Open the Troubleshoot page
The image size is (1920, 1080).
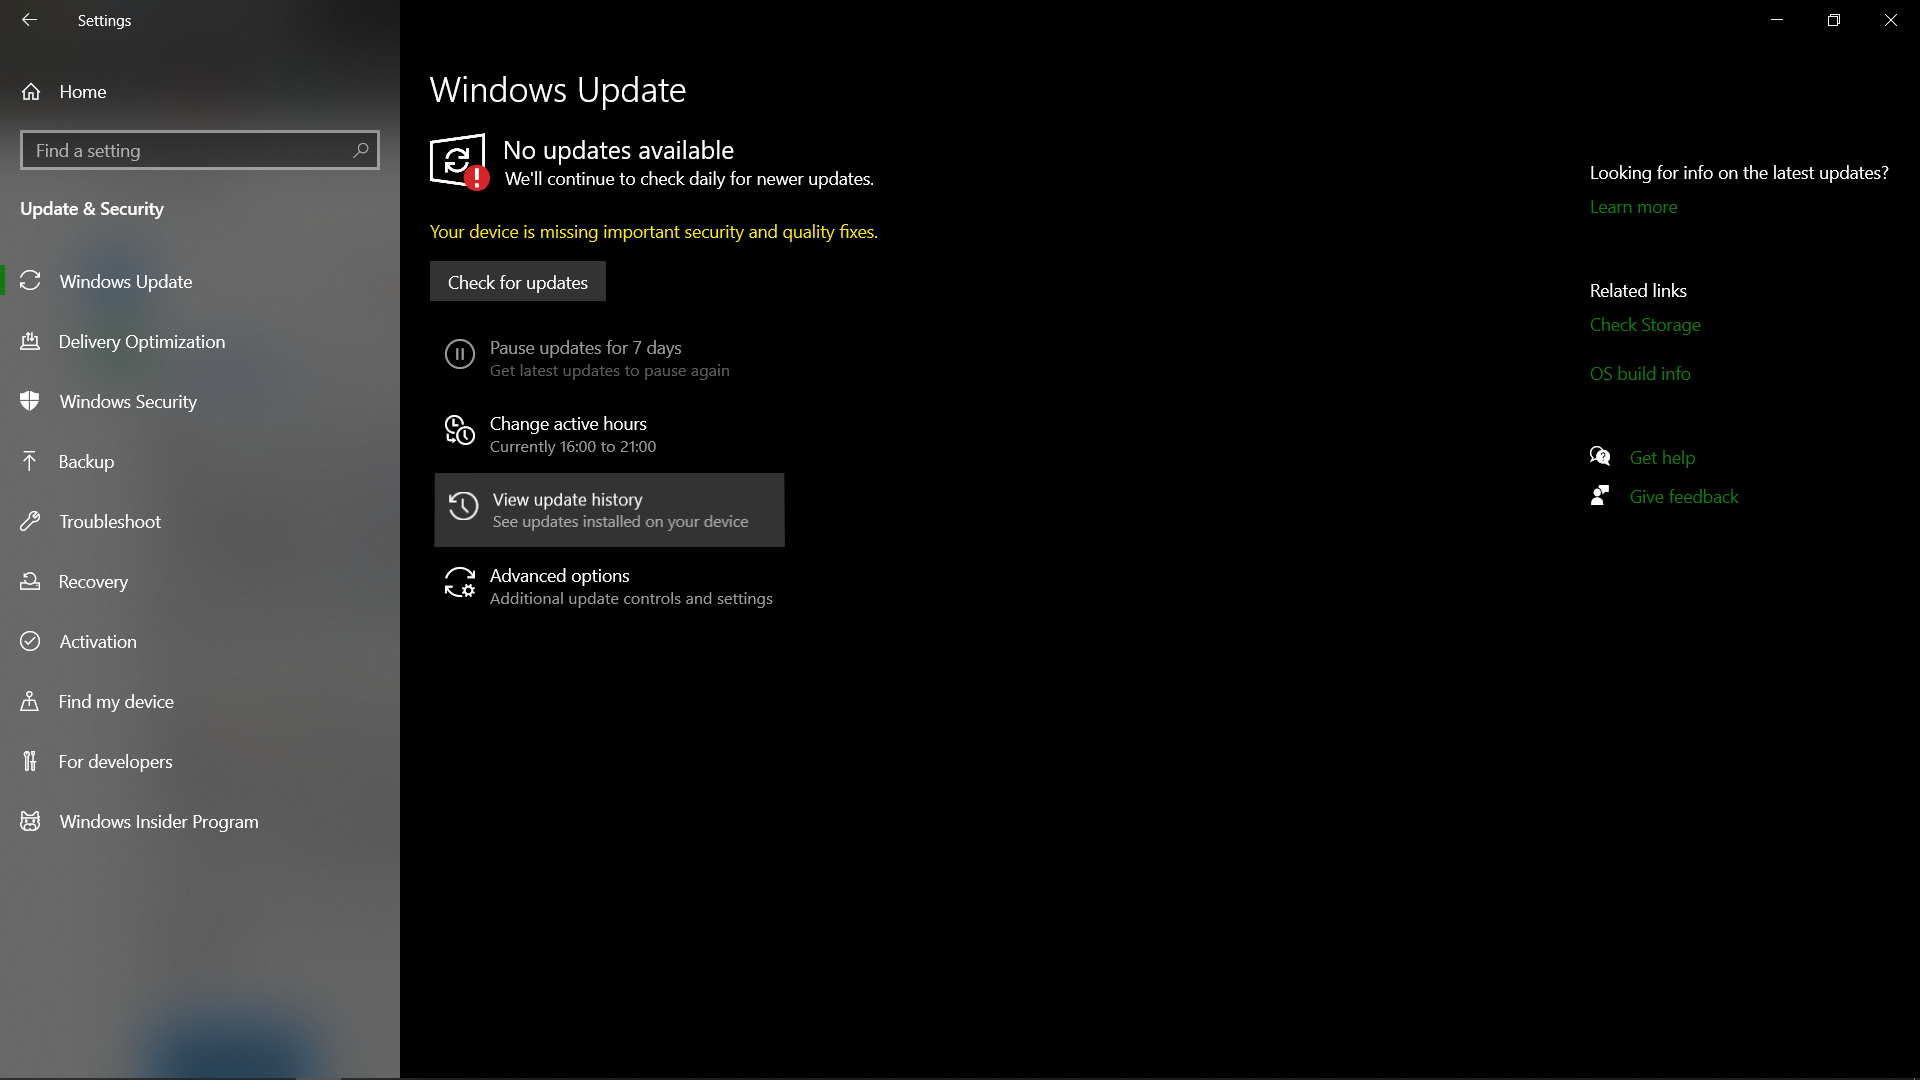200,521
